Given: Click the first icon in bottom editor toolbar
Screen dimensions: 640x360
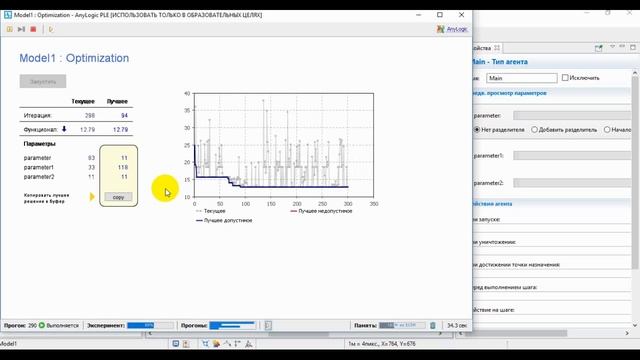Looking at the screenshot, I should coord(176,344).
